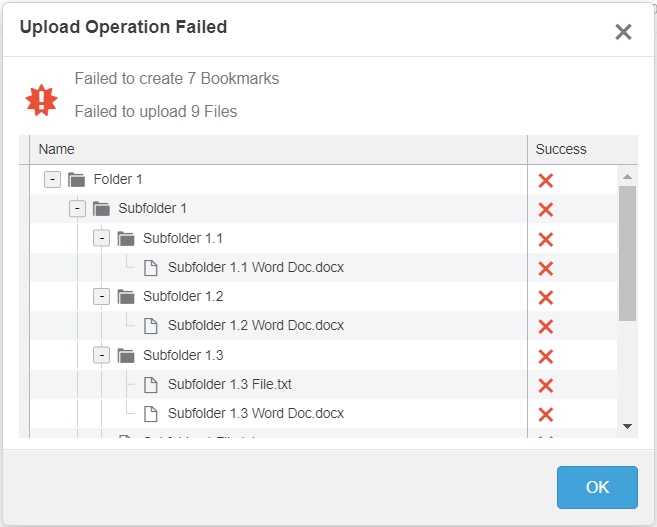Click the Subfolder 1.3 File.txt document icon
This screenshot has height=527, width=657.
[151, 384]
